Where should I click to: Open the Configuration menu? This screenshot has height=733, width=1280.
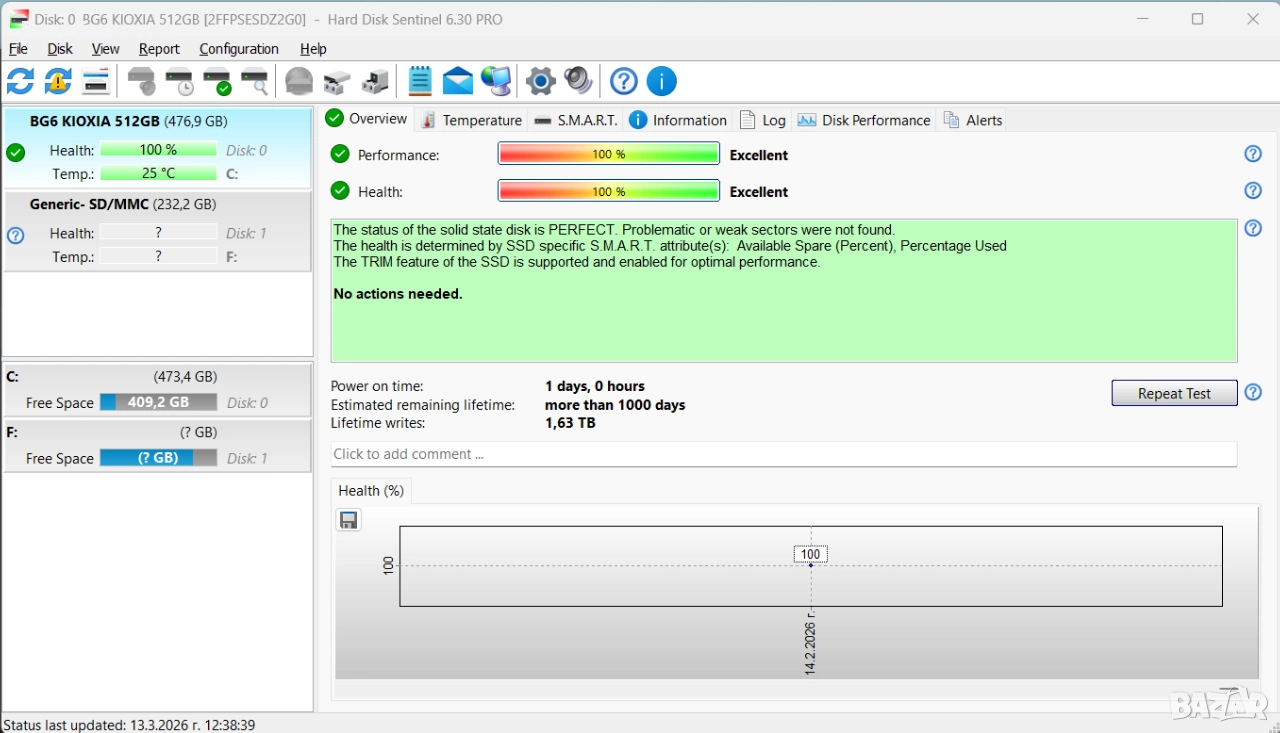239,49
